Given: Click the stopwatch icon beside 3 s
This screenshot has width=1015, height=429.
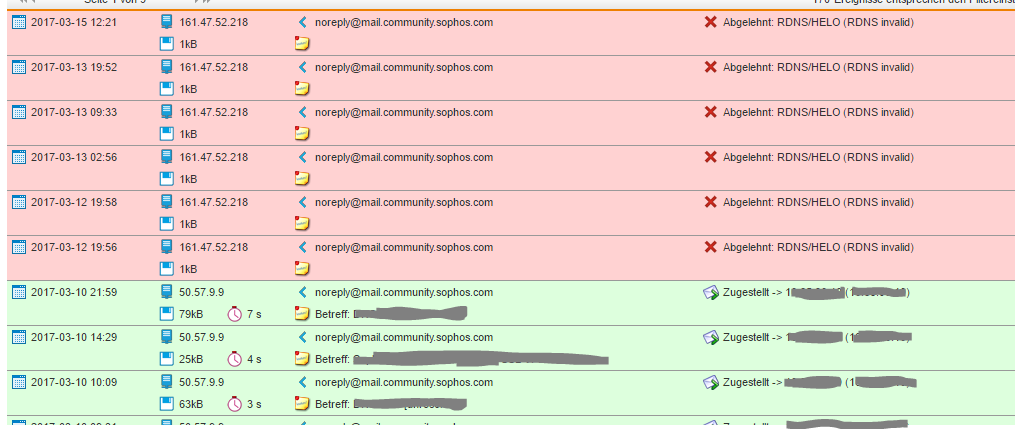Looking at the screenshot, I should pos(234,404).
